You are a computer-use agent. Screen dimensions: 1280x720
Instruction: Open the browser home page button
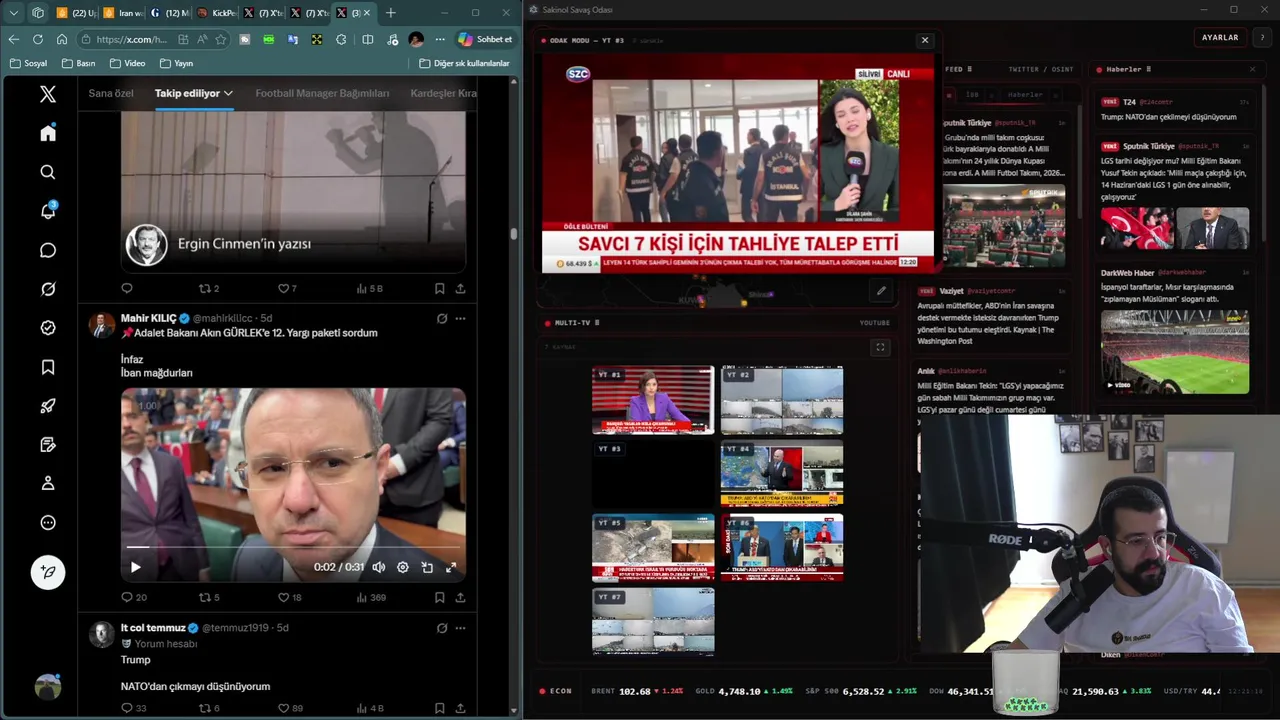tap(62, 39)
